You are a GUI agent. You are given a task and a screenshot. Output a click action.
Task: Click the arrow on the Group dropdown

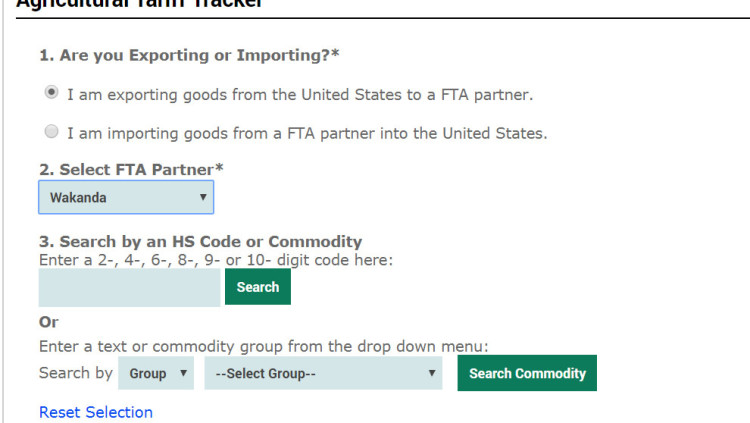183,373
